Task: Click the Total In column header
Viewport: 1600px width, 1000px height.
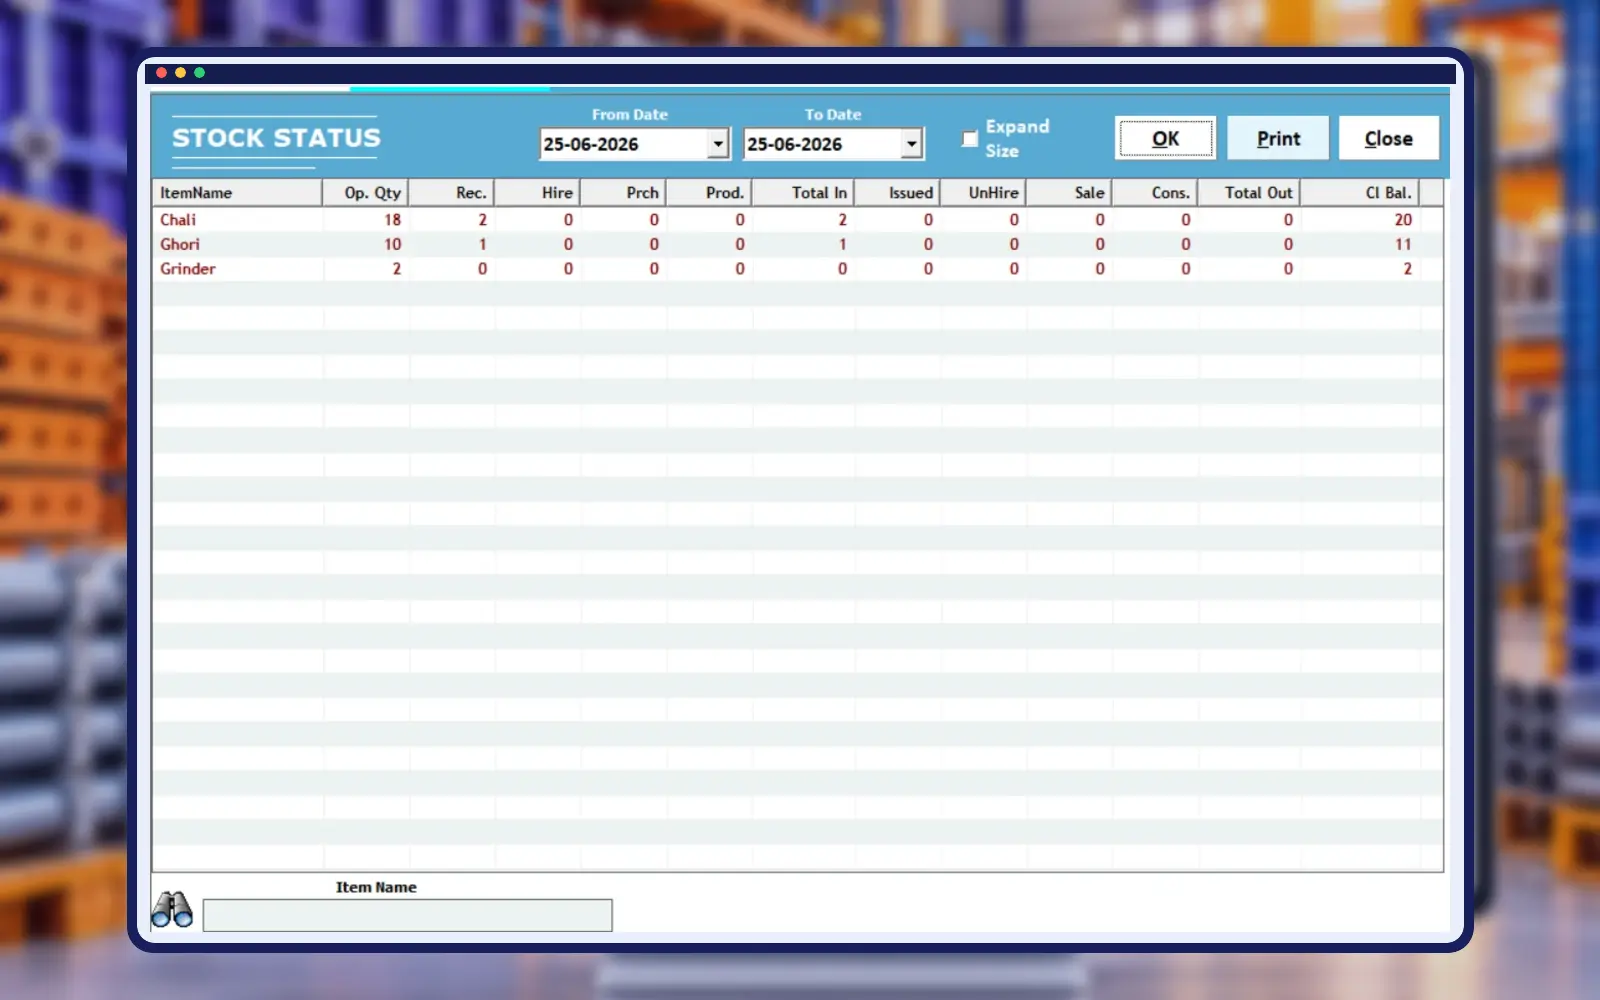Action: [804, 193]
